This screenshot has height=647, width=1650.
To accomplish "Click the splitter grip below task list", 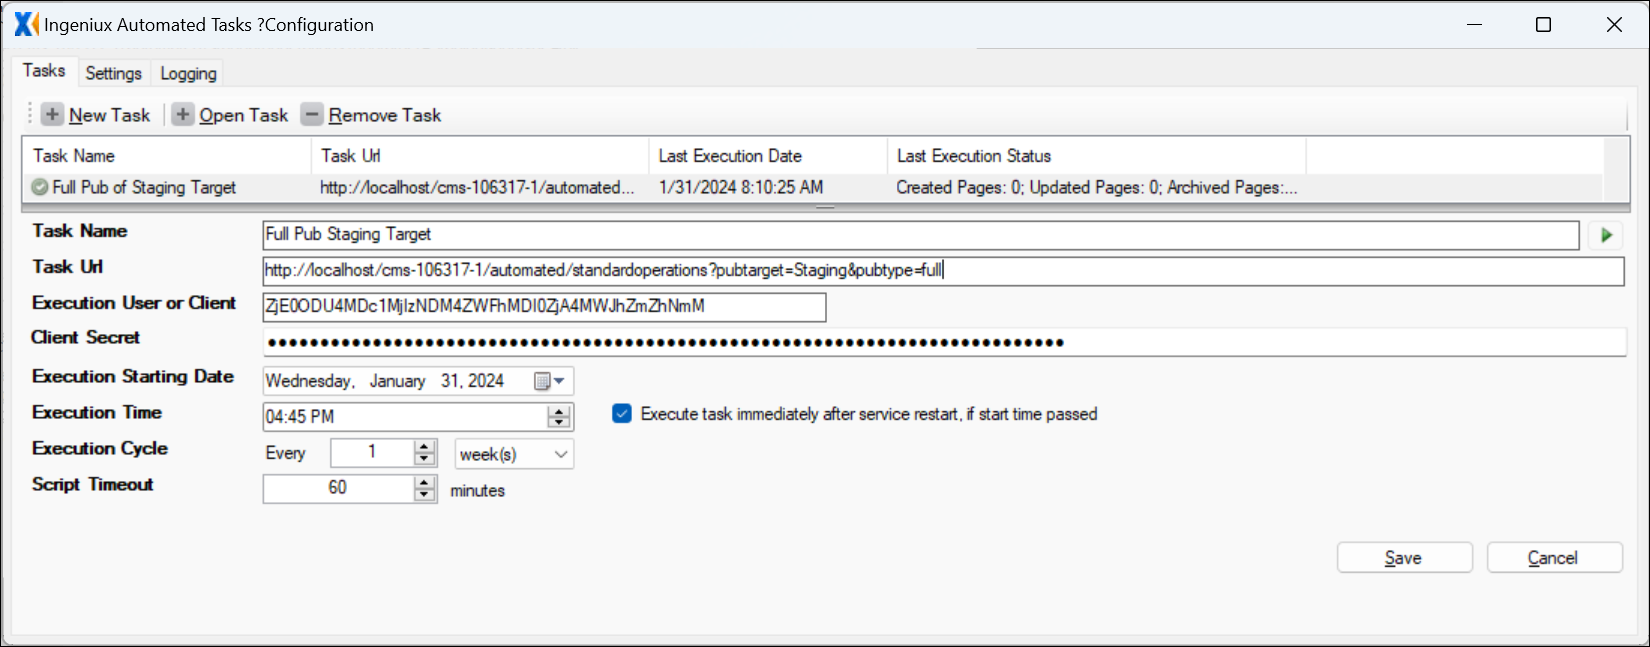I will click(x=825, y=207).
